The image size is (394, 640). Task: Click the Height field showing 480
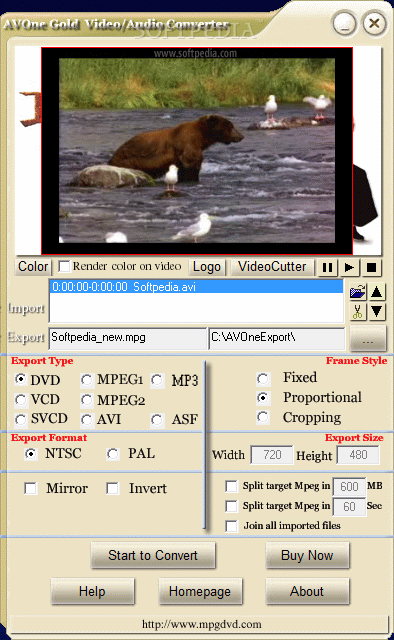click(x=358, y=455)
